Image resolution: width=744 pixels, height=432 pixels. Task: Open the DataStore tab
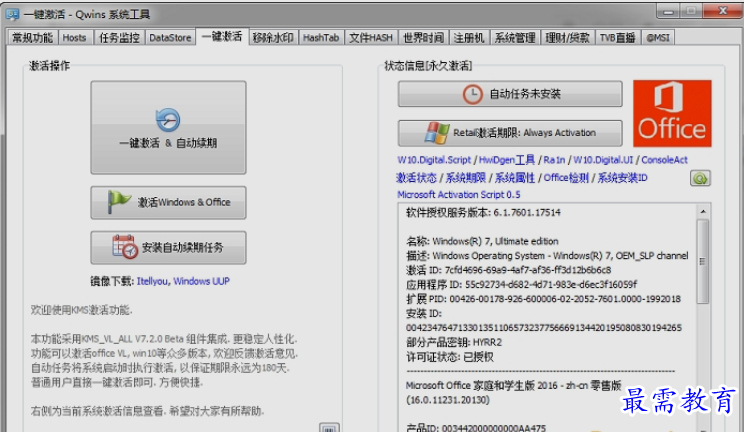coord(170,38)
